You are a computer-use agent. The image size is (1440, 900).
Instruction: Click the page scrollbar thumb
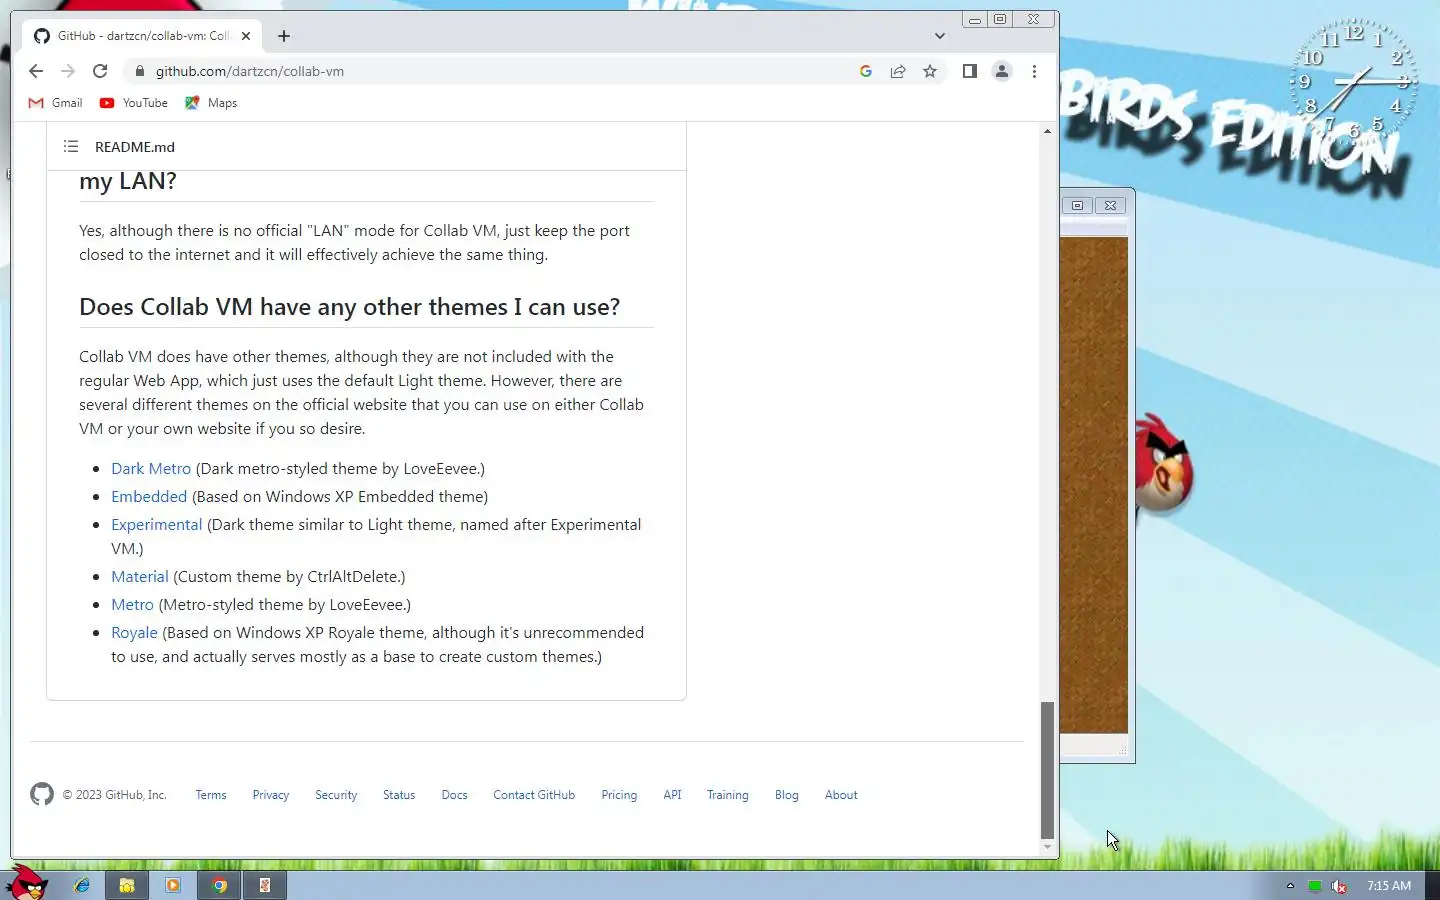pos(1047,770)
